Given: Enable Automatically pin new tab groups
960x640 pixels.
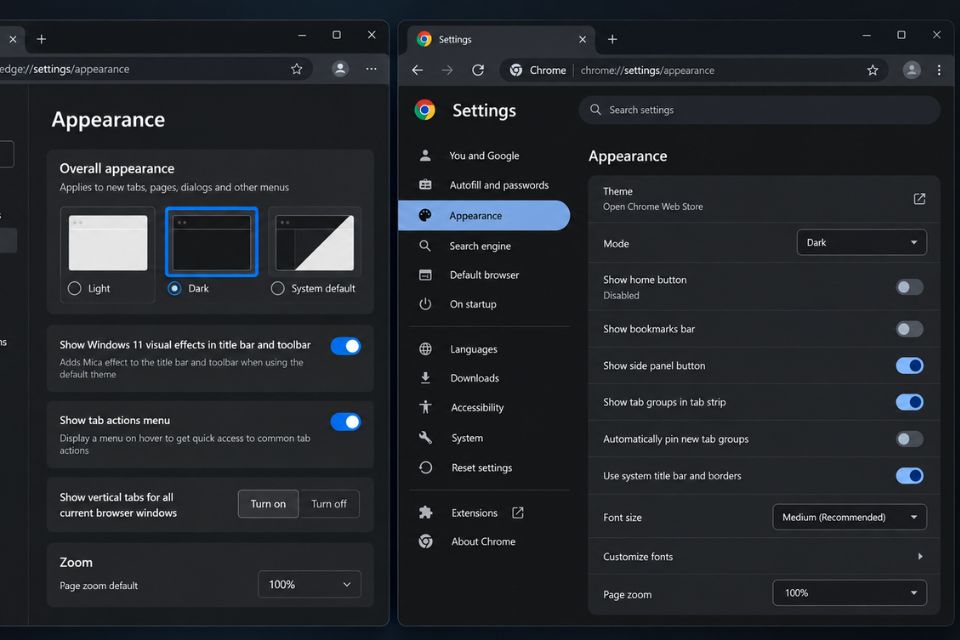Looking at the screenshot, I should pos(909,439).
